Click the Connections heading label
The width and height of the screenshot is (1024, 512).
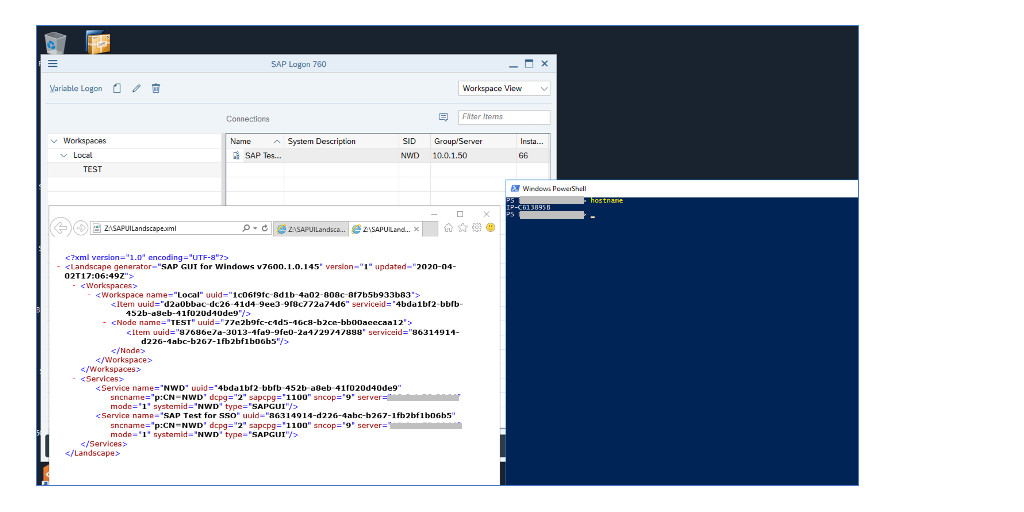248,119
